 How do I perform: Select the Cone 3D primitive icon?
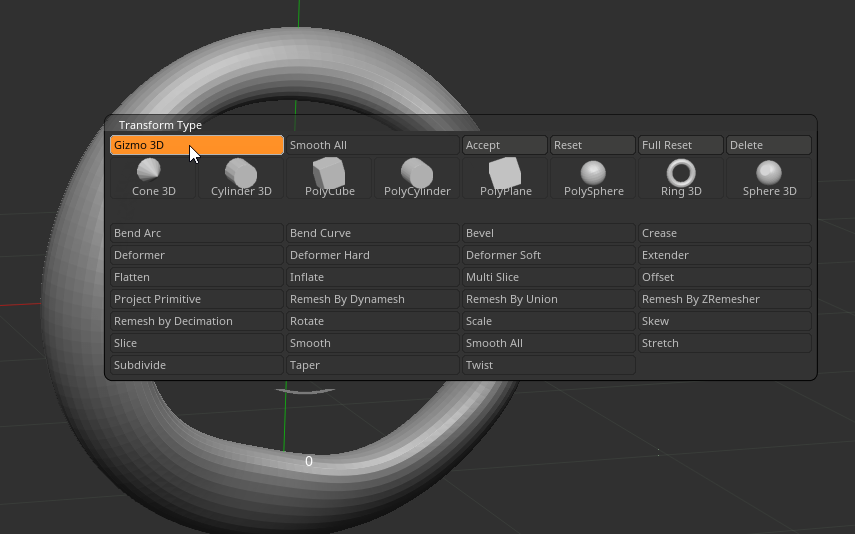pos(153,177)
